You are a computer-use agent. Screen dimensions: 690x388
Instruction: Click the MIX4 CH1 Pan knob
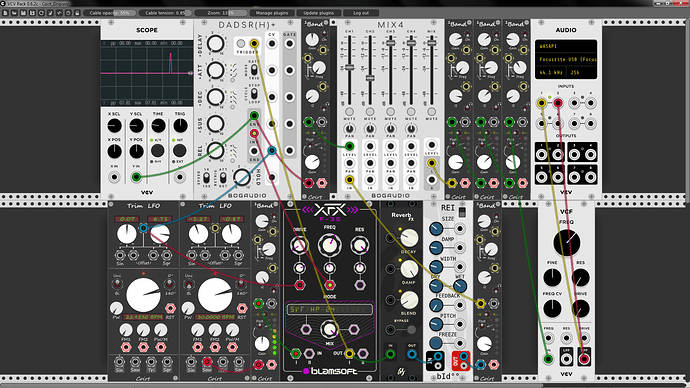[x=349, y=129]
